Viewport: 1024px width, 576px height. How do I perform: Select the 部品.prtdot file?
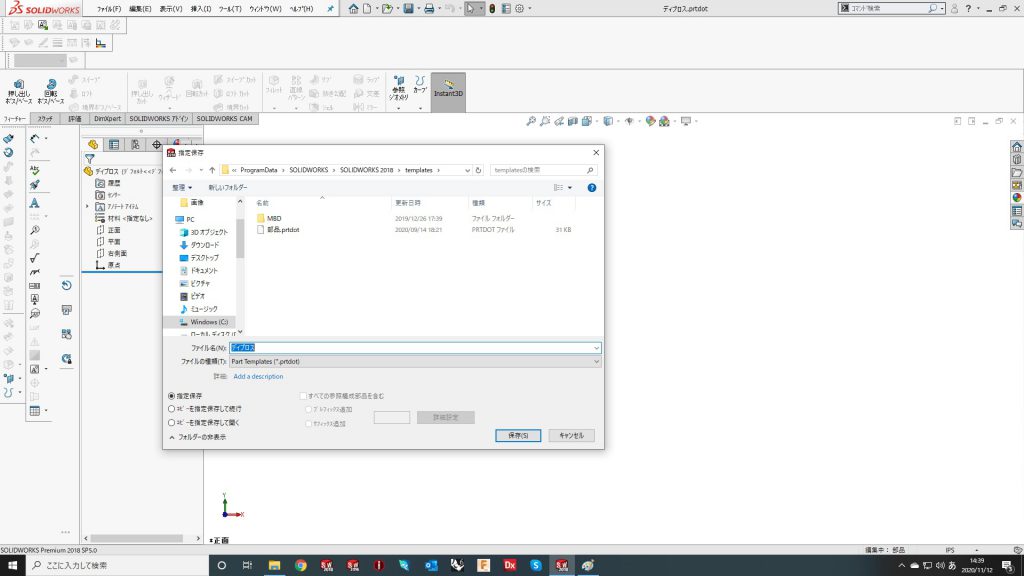click(x=283, y=230)
